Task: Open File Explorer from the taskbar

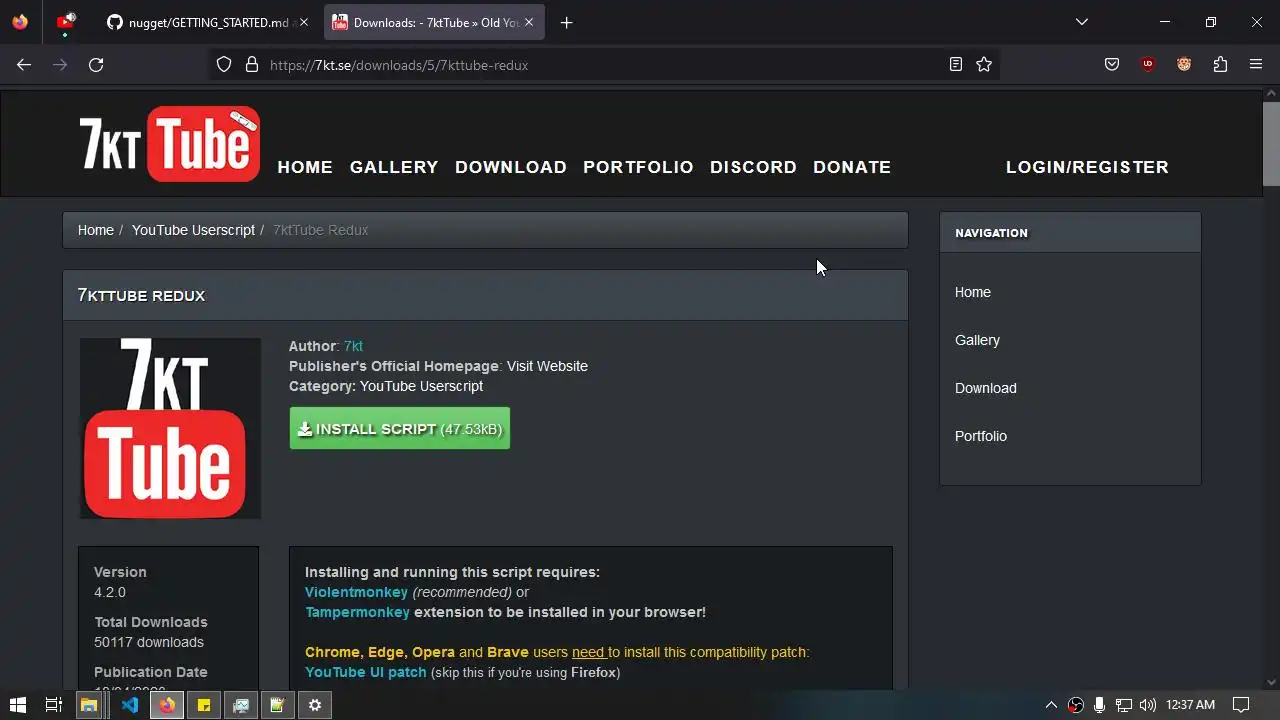Action: (x=89, y=705)
